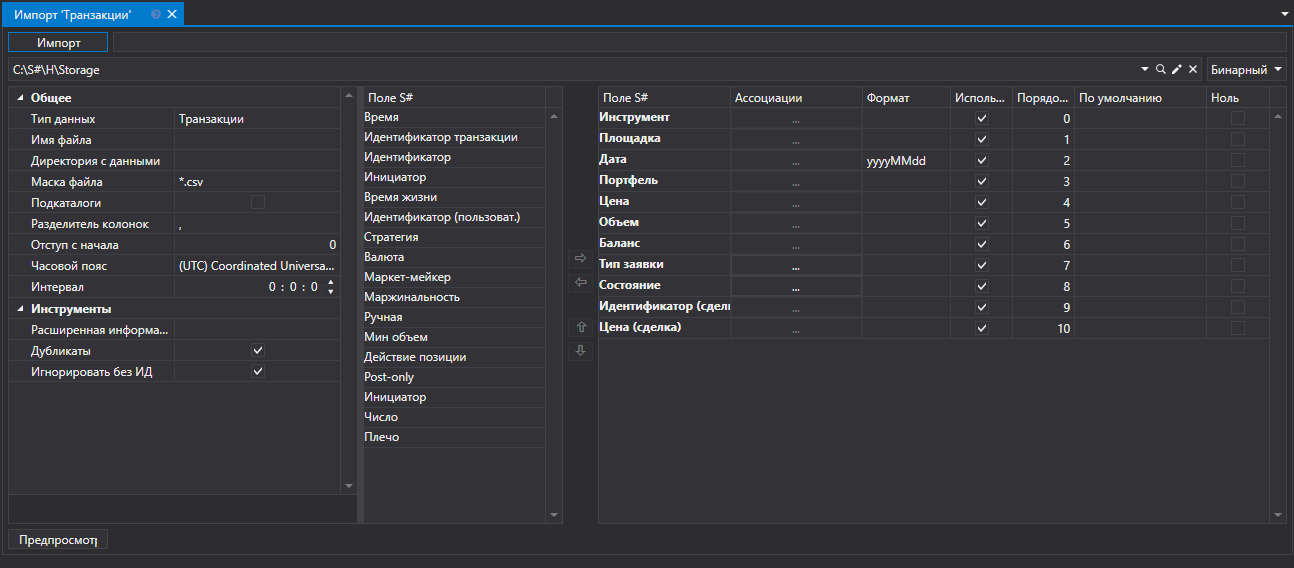The height and width of the screenshot is (568, 1294).
Task: Edit storage path with pencil icon
Action: tap(1176, 70)
